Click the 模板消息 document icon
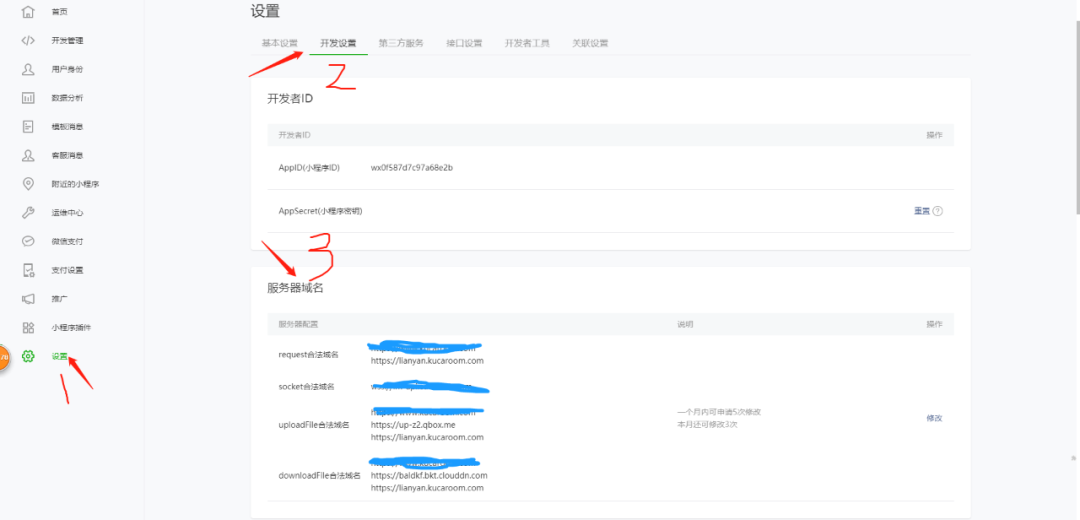The height and width of the screenshot is (520, 1080). click(x=28, y=127)
